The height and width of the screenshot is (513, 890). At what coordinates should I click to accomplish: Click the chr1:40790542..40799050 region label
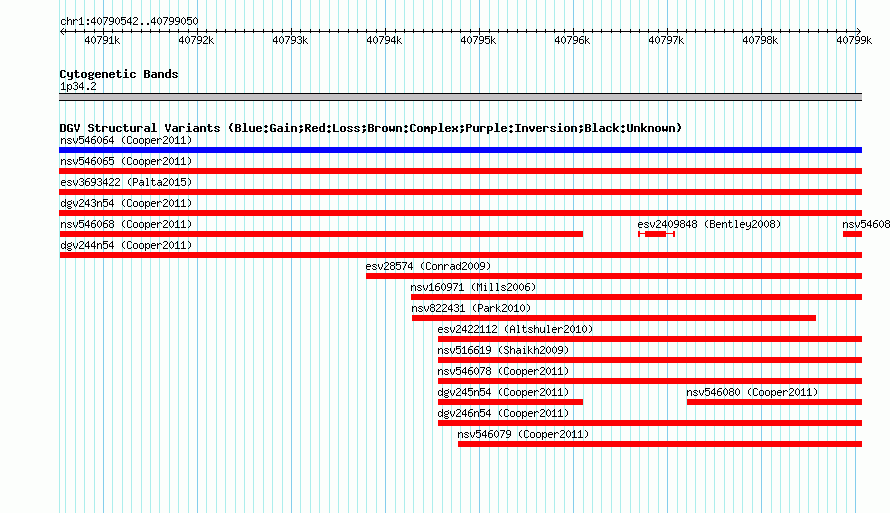[x=129, y=21]
